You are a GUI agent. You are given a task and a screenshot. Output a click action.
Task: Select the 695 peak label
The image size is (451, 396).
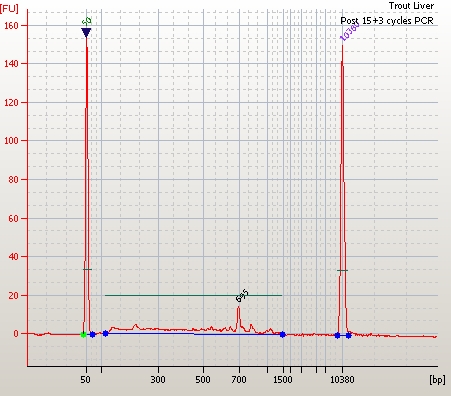[242, 296]
